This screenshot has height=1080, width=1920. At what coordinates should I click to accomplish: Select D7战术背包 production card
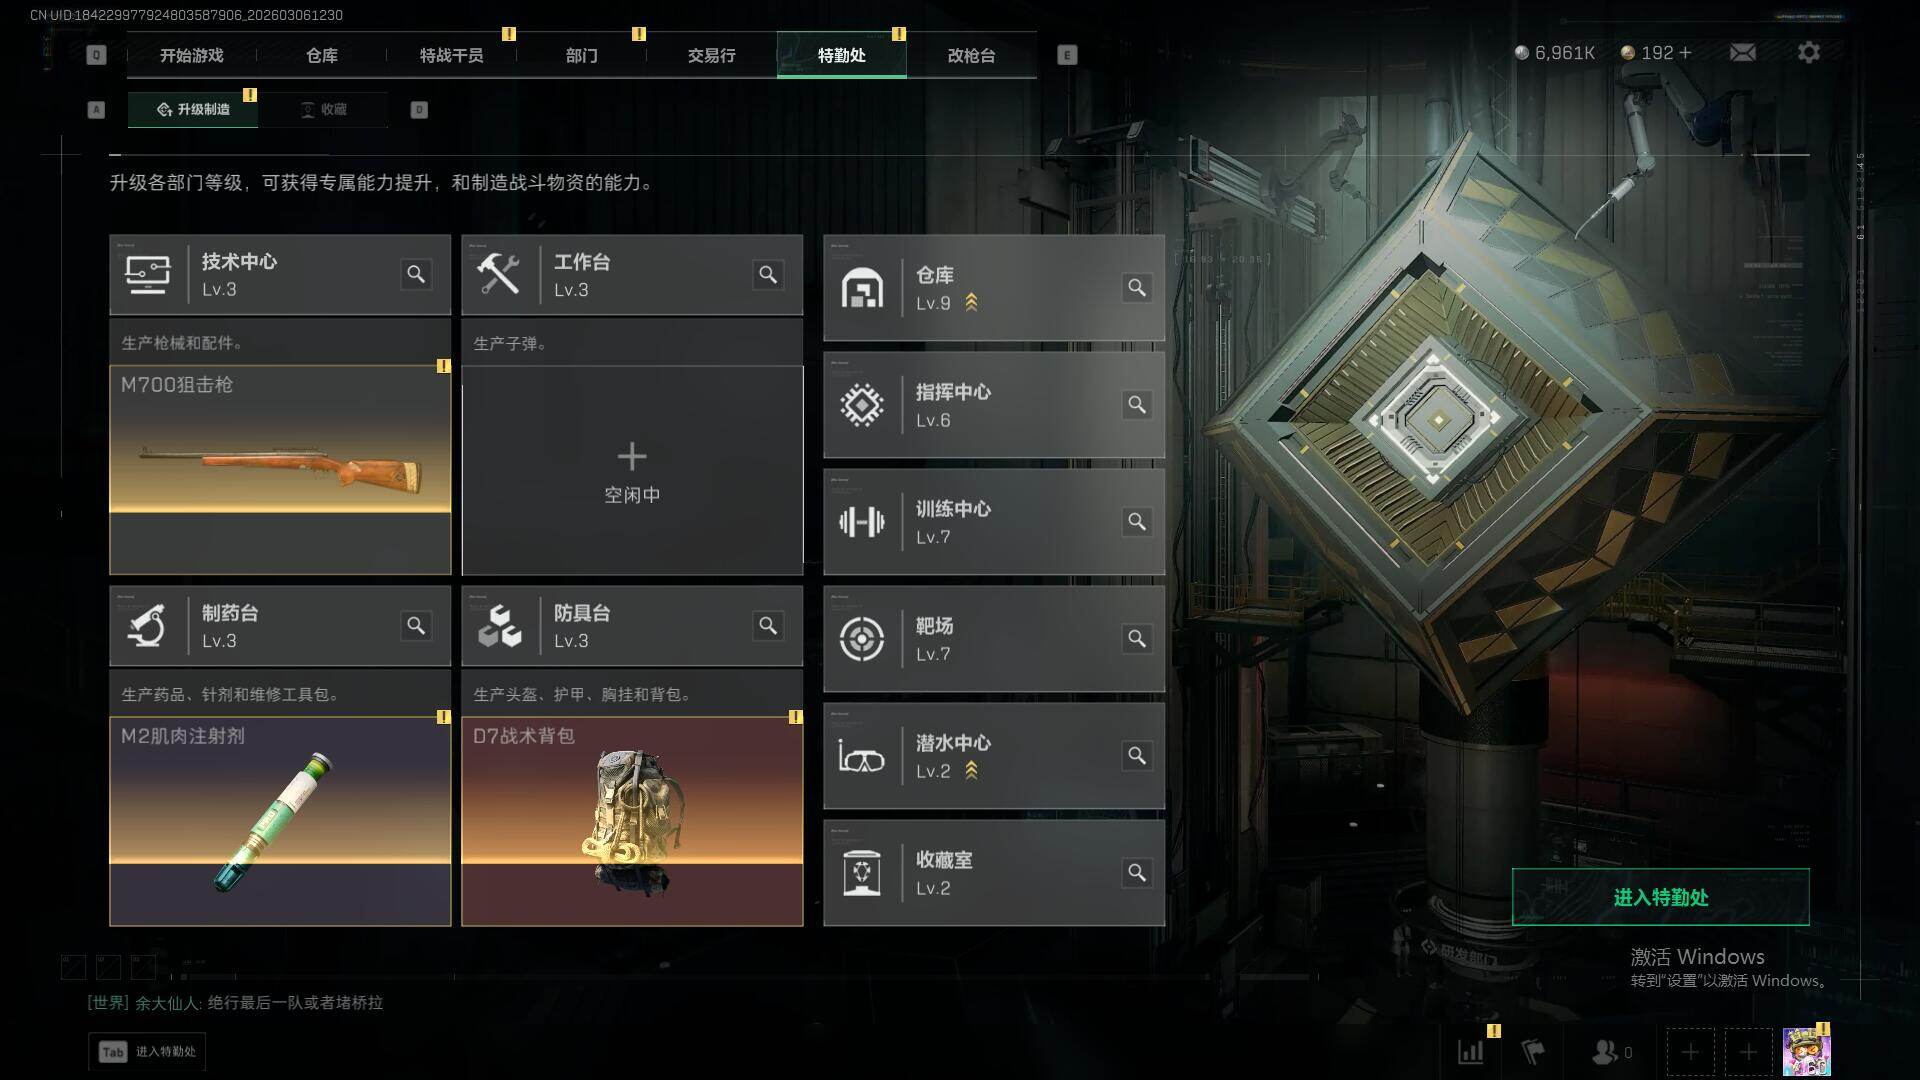[632, 821]
